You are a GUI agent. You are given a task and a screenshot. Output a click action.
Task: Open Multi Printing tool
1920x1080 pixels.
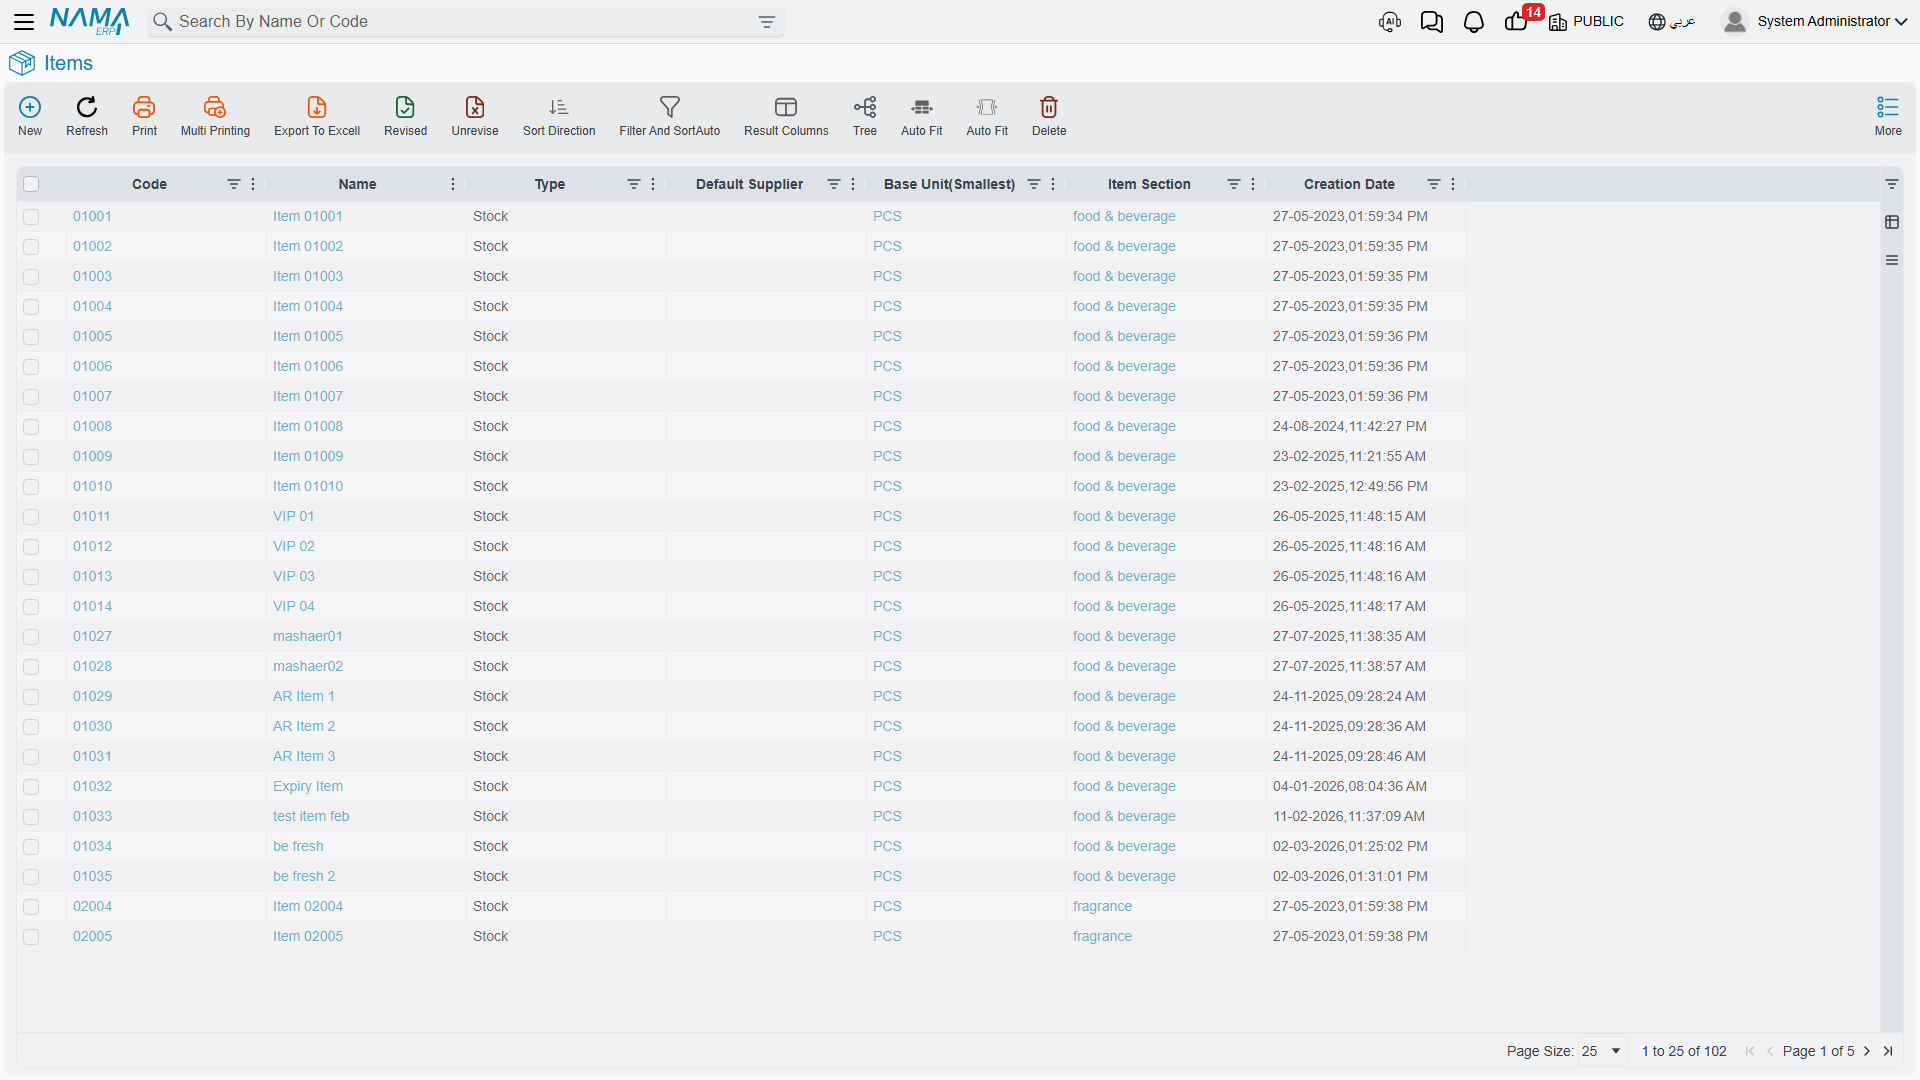(x=215, y=116)
